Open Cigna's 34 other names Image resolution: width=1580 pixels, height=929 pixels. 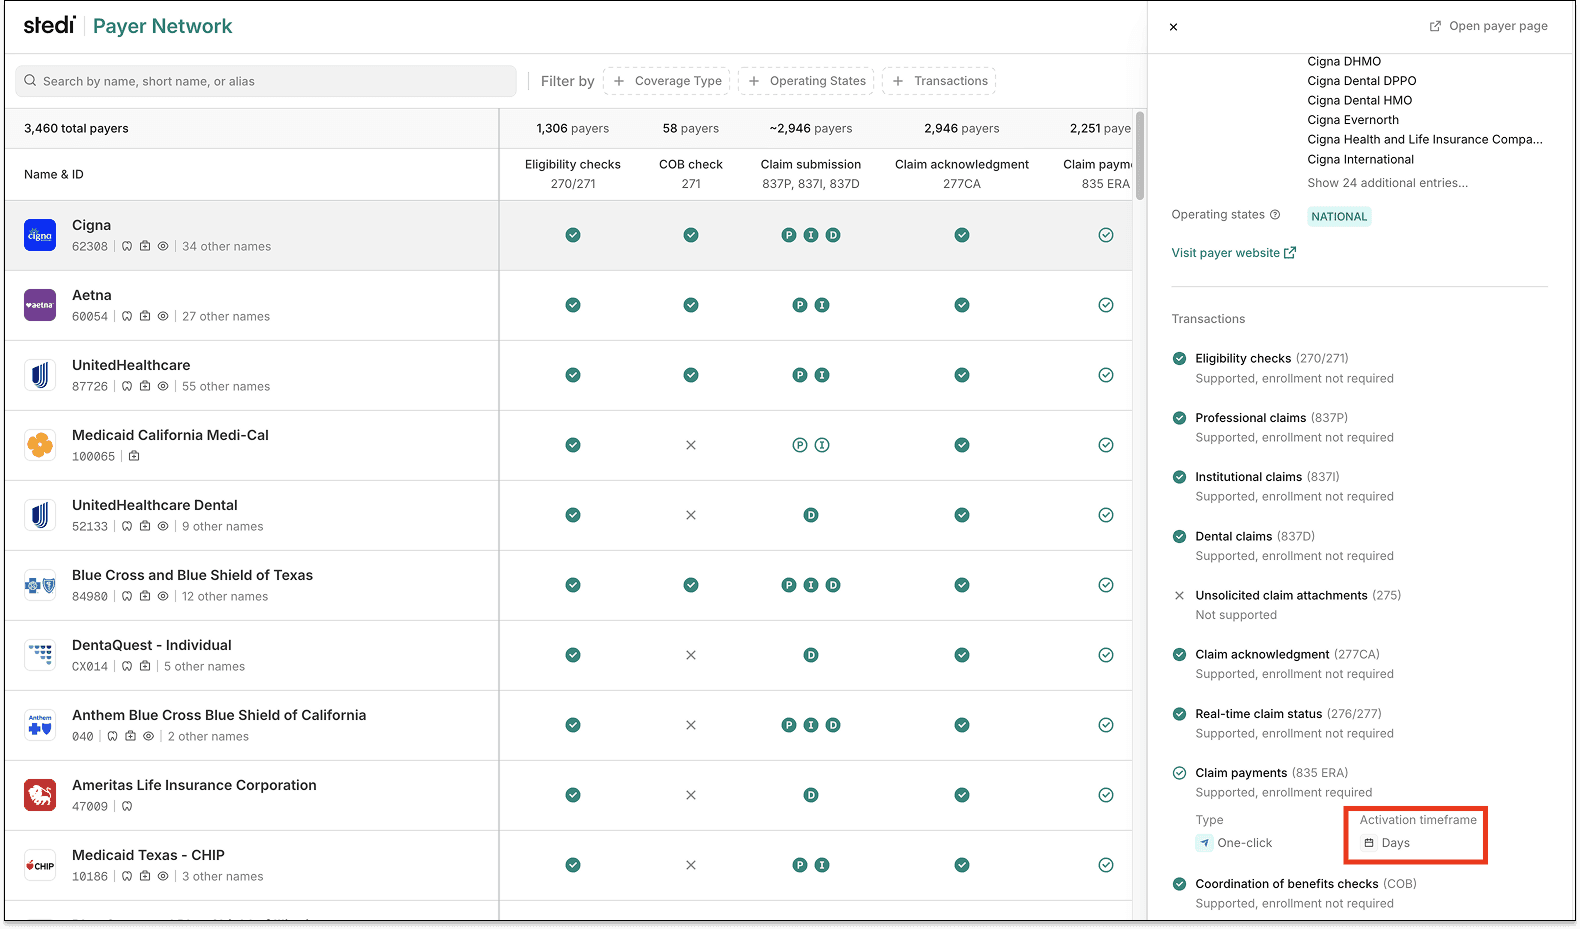226,246
